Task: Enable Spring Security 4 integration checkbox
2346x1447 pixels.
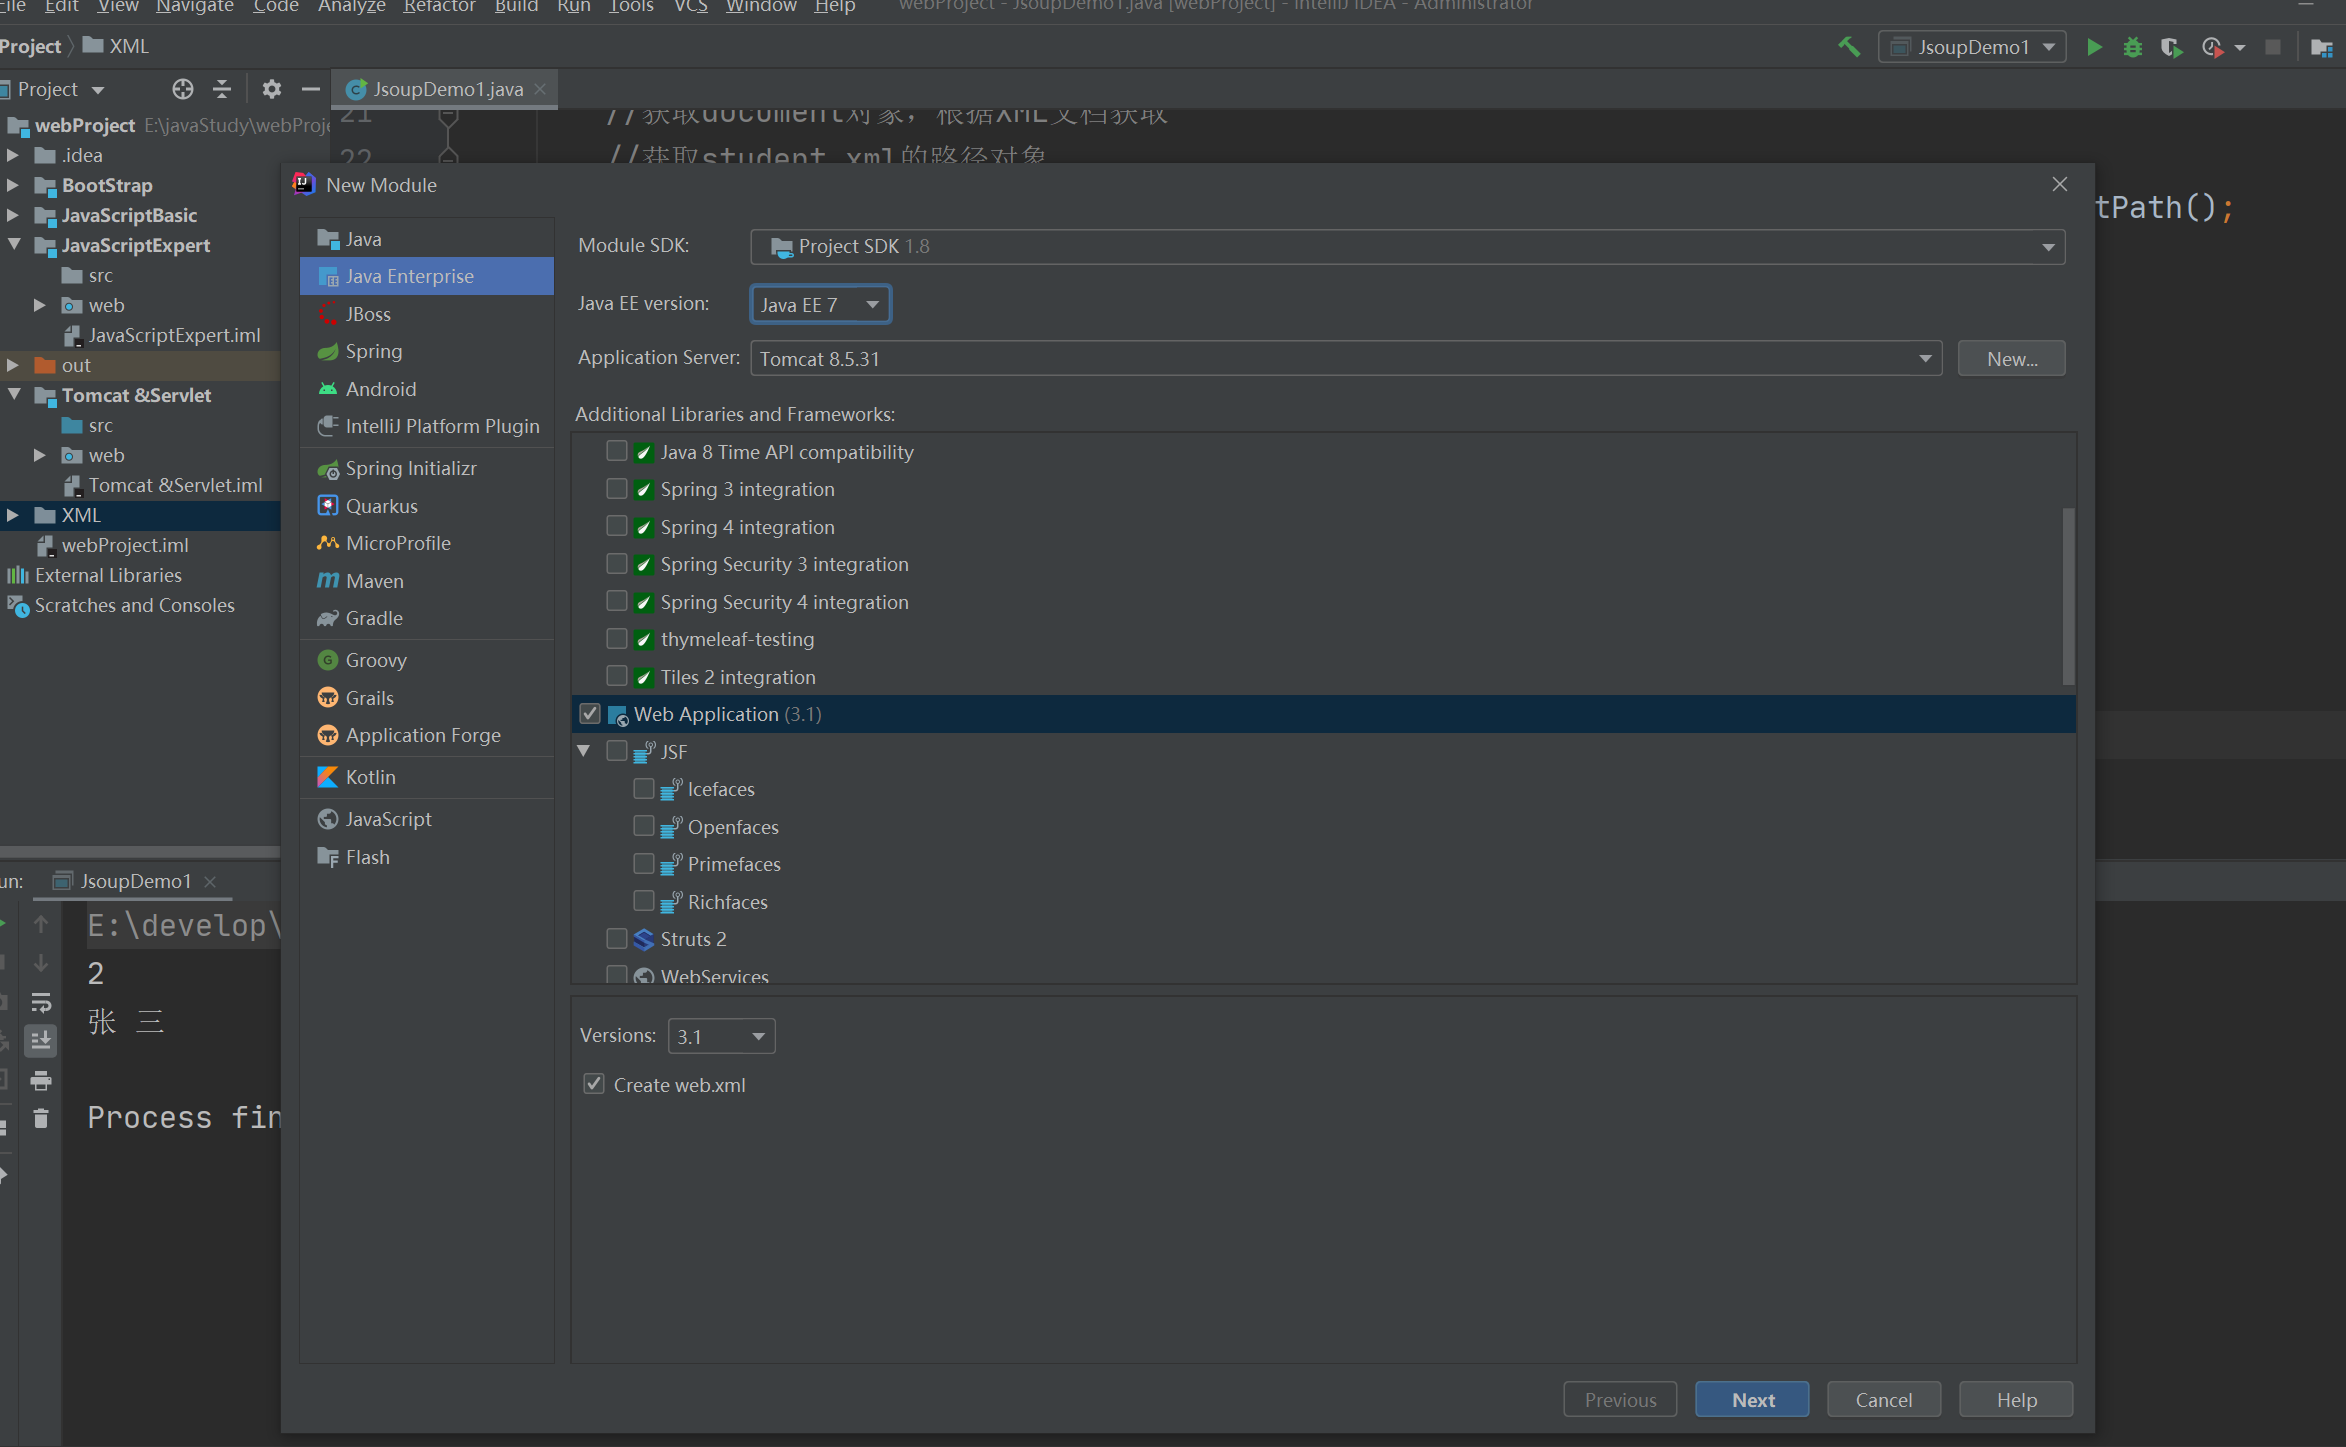Action: click(617, 601)
